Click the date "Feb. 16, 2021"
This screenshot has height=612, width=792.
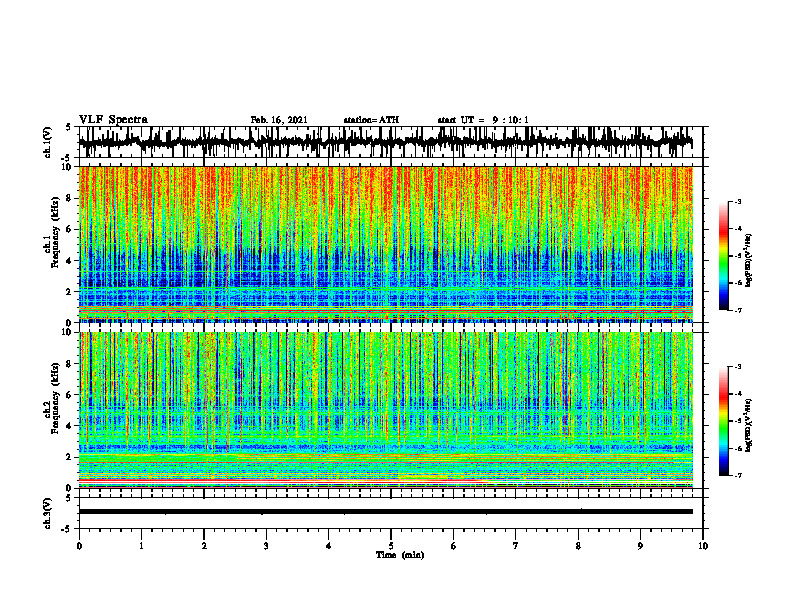click(279, 120)
